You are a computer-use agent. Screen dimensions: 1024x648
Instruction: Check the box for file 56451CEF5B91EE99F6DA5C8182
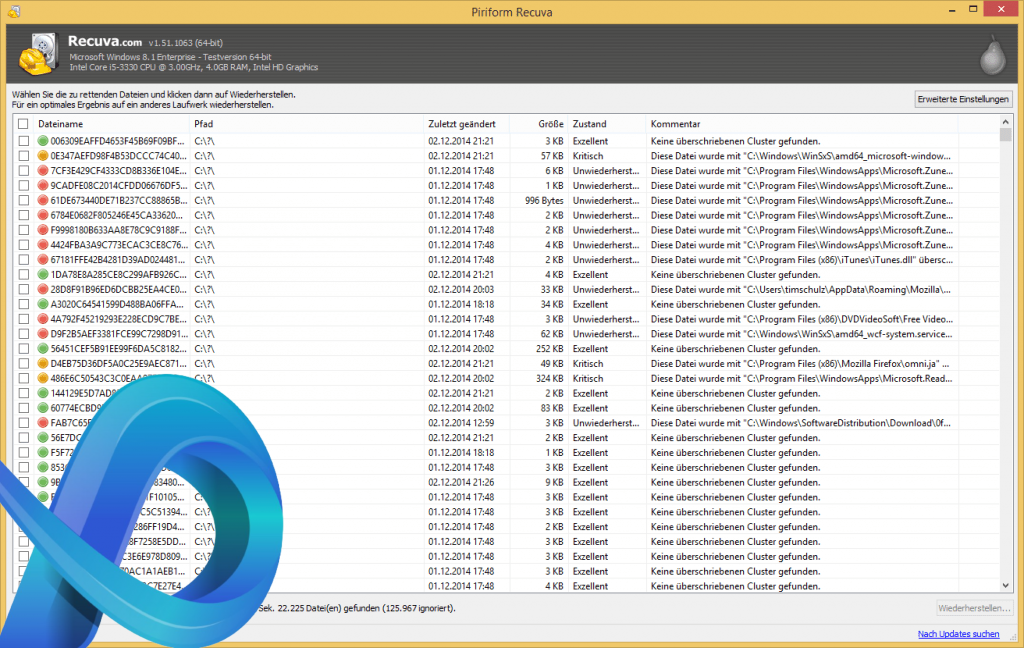coord(24,349)
